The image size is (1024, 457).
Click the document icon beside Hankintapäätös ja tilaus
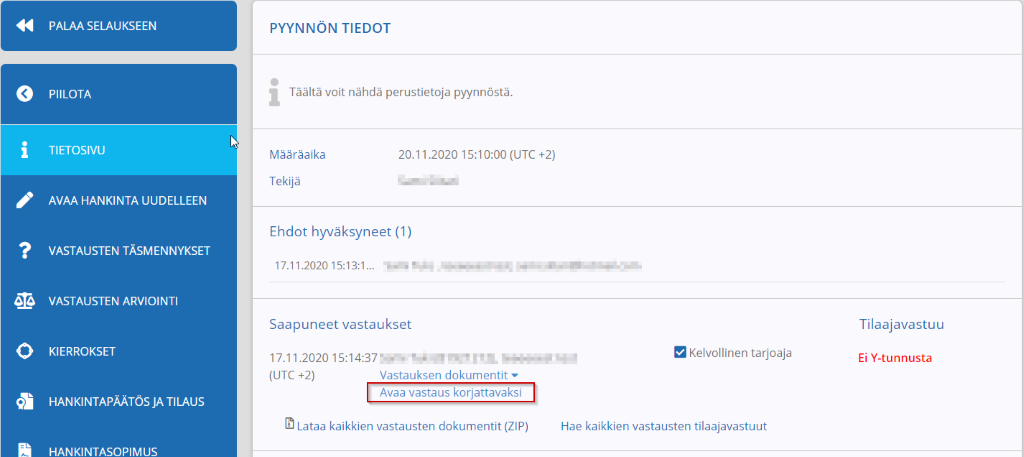[25, 402]
